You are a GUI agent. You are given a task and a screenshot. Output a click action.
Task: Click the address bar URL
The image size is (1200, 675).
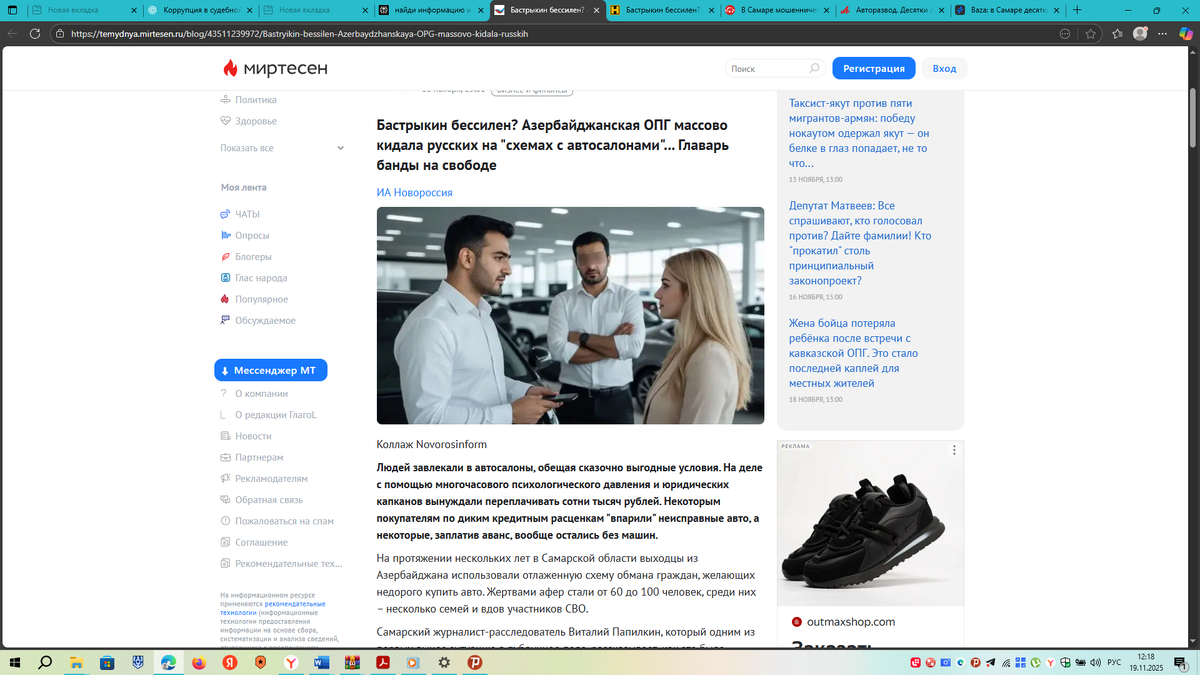point(299,33)
